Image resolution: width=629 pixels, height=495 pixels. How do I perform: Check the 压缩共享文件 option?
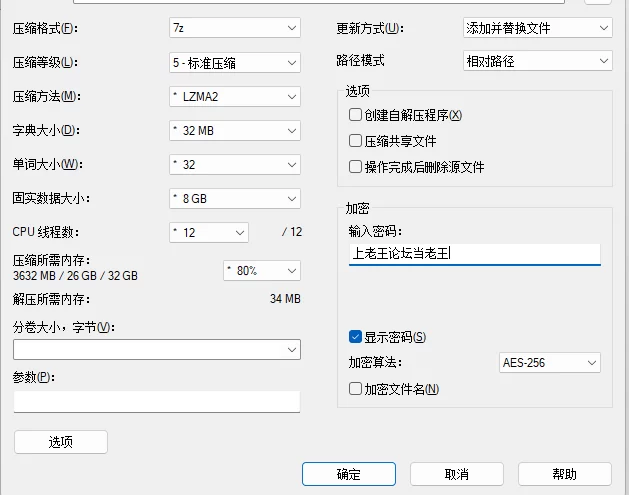[x=356, y=141]
